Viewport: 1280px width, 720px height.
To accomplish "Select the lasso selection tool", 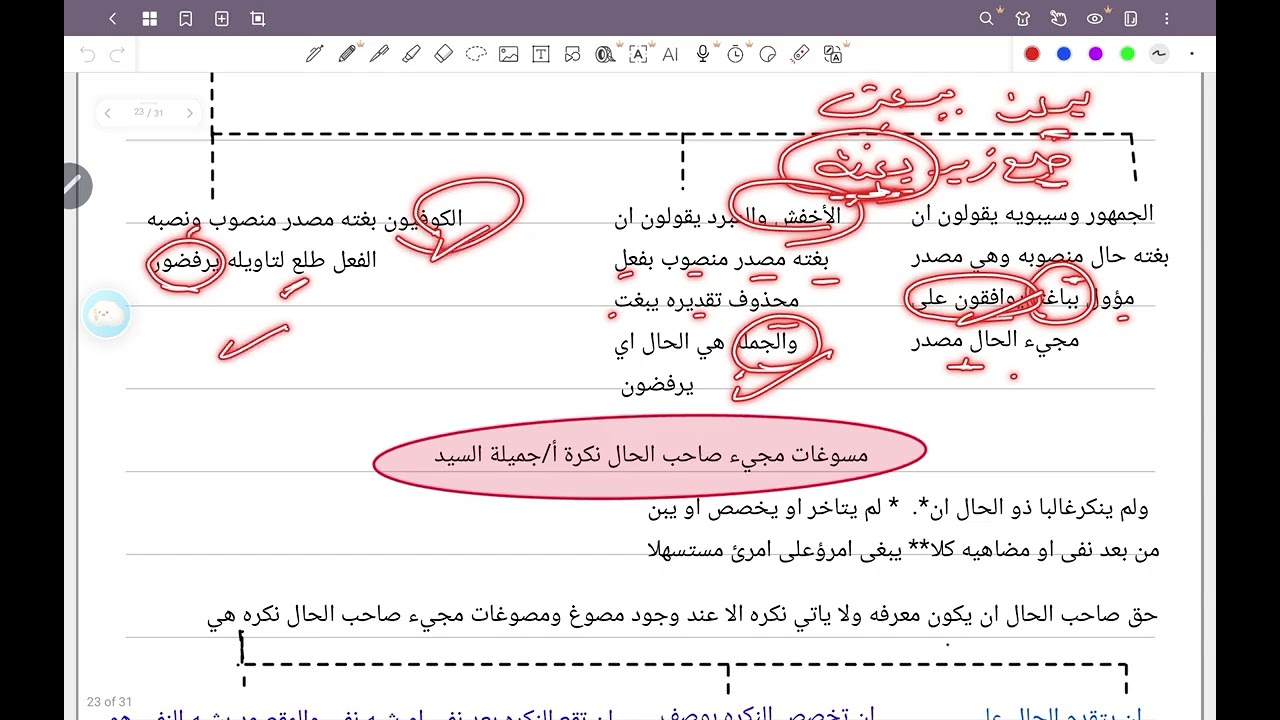I will pyautogui.click(x=476, y=54).
